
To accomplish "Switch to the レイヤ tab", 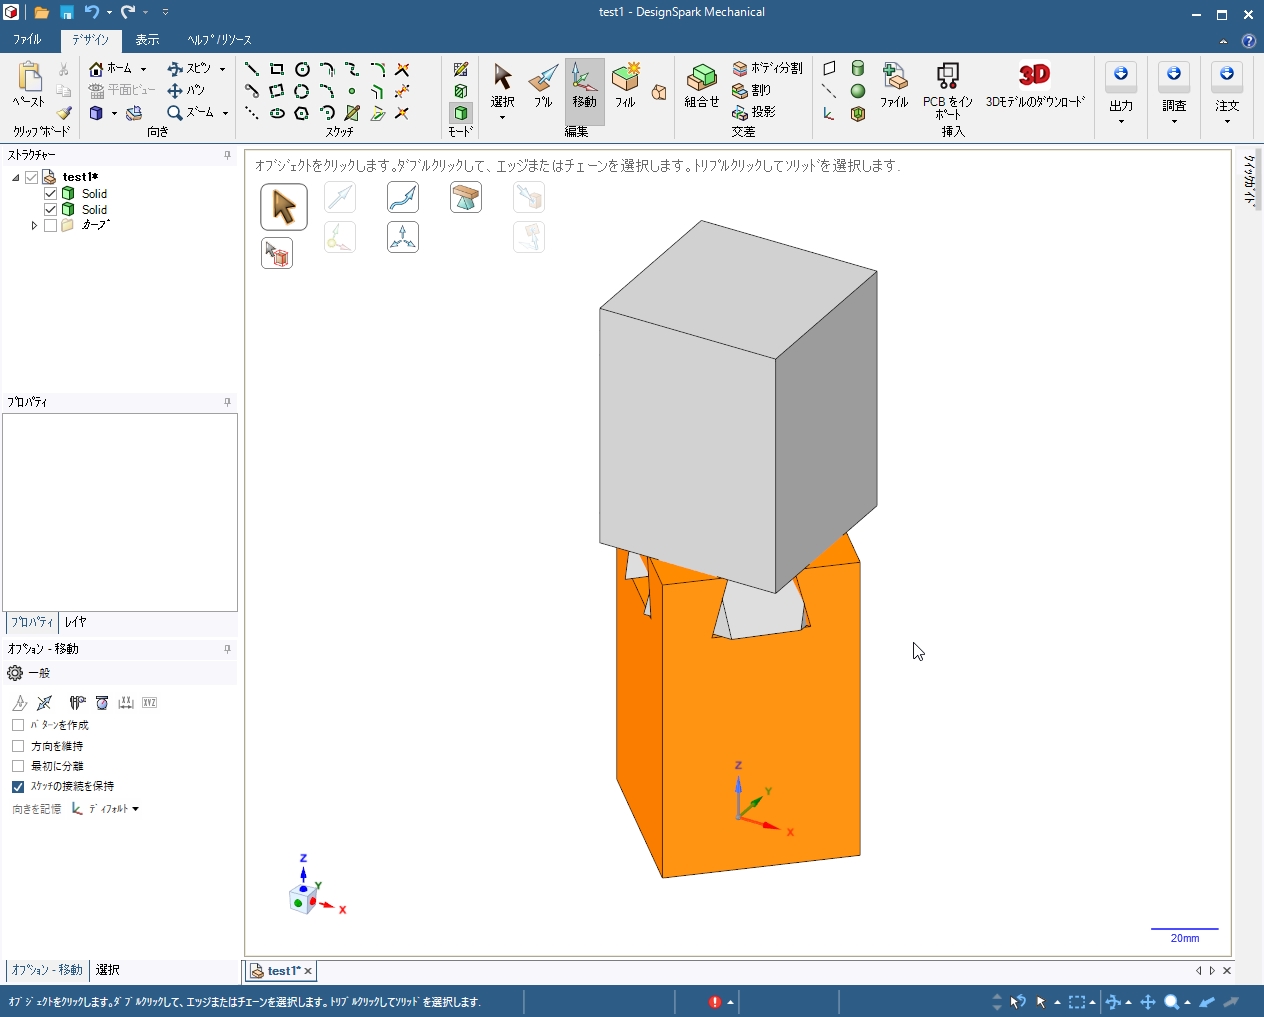I will 76,622.
